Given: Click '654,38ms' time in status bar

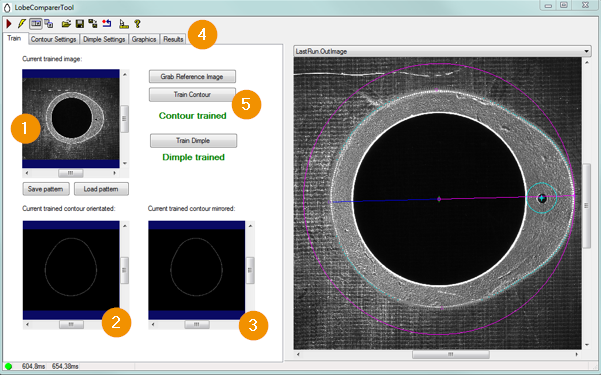Looking at the screenshot, I should (66, 367).
